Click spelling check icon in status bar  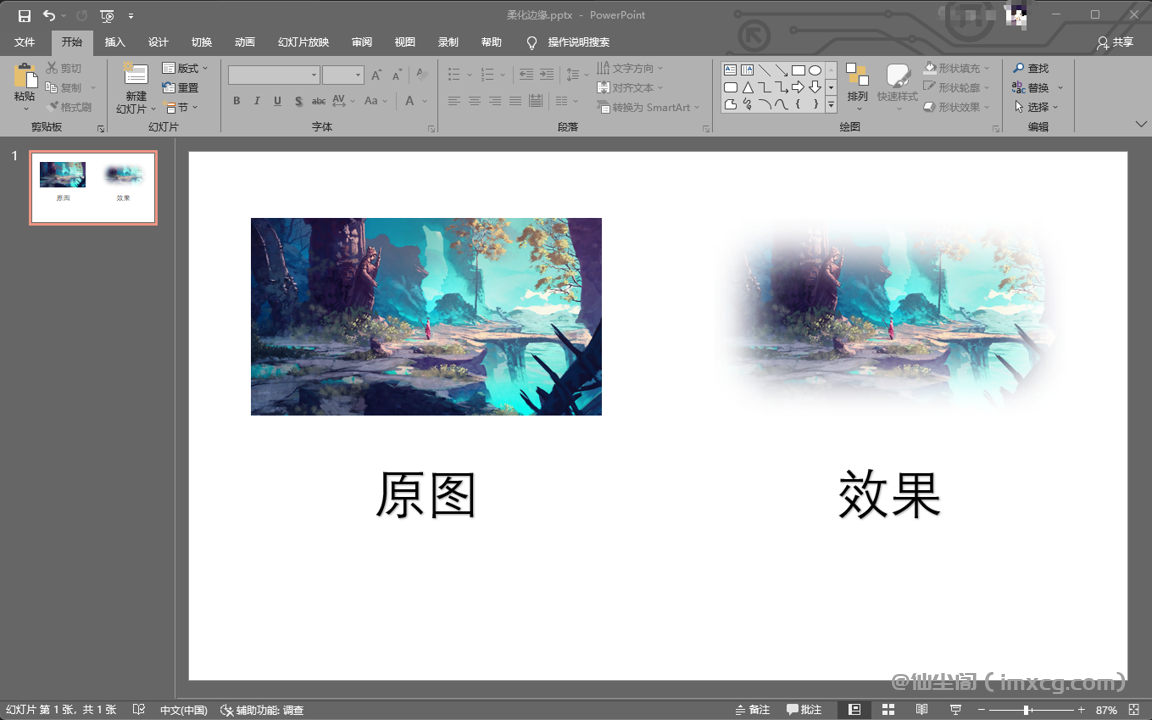(x=139, y=710)
